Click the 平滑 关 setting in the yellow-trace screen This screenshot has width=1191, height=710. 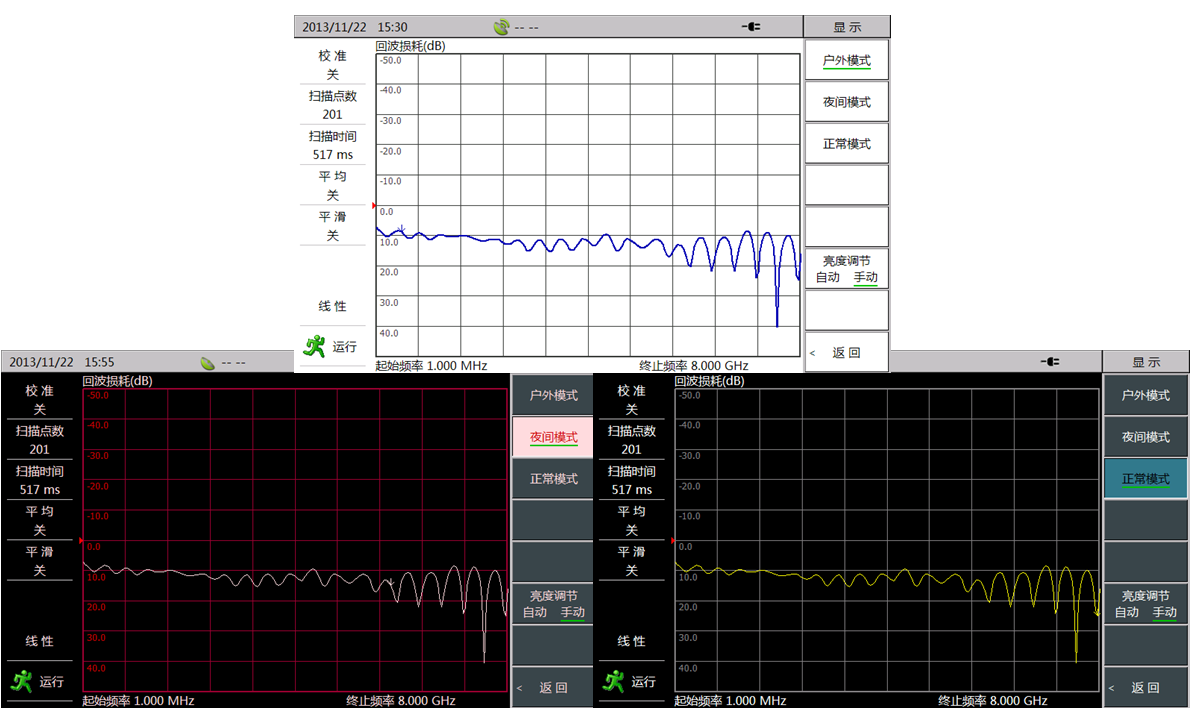point(631,561)
